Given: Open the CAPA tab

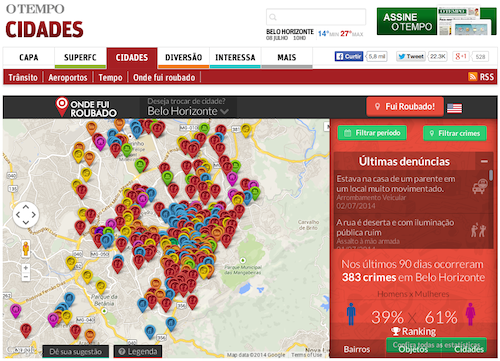Looking at the screenshot, I should point(29,57).
